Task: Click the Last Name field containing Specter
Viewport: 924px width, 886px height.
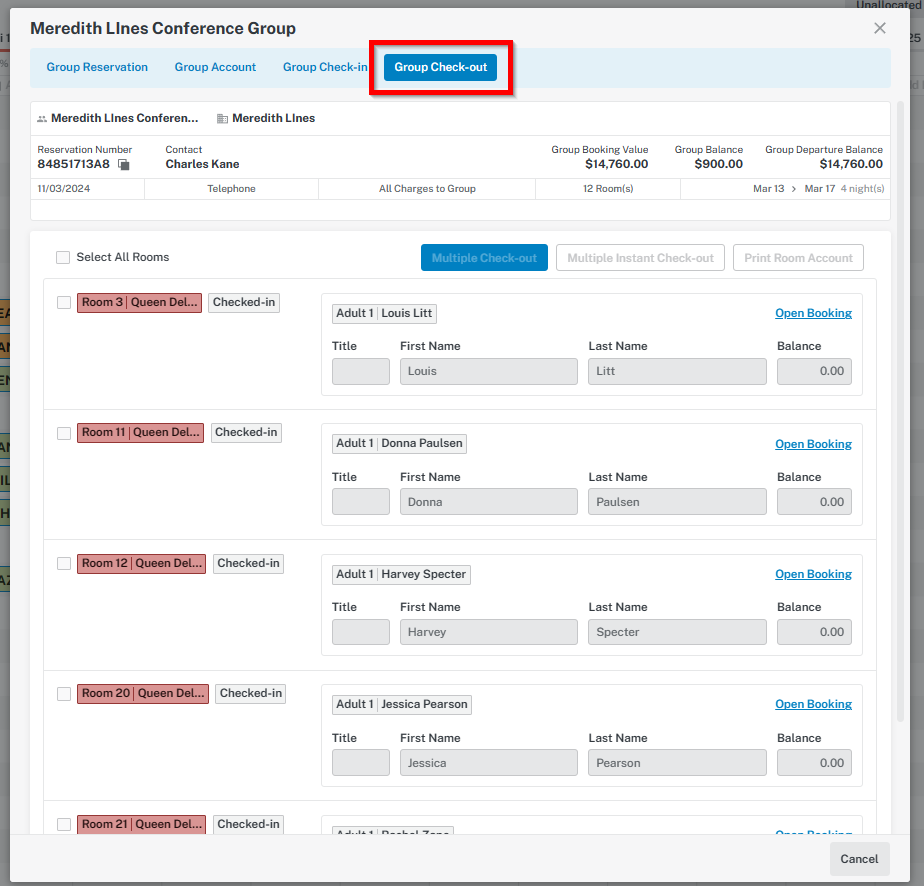Action: pos(677,632)
